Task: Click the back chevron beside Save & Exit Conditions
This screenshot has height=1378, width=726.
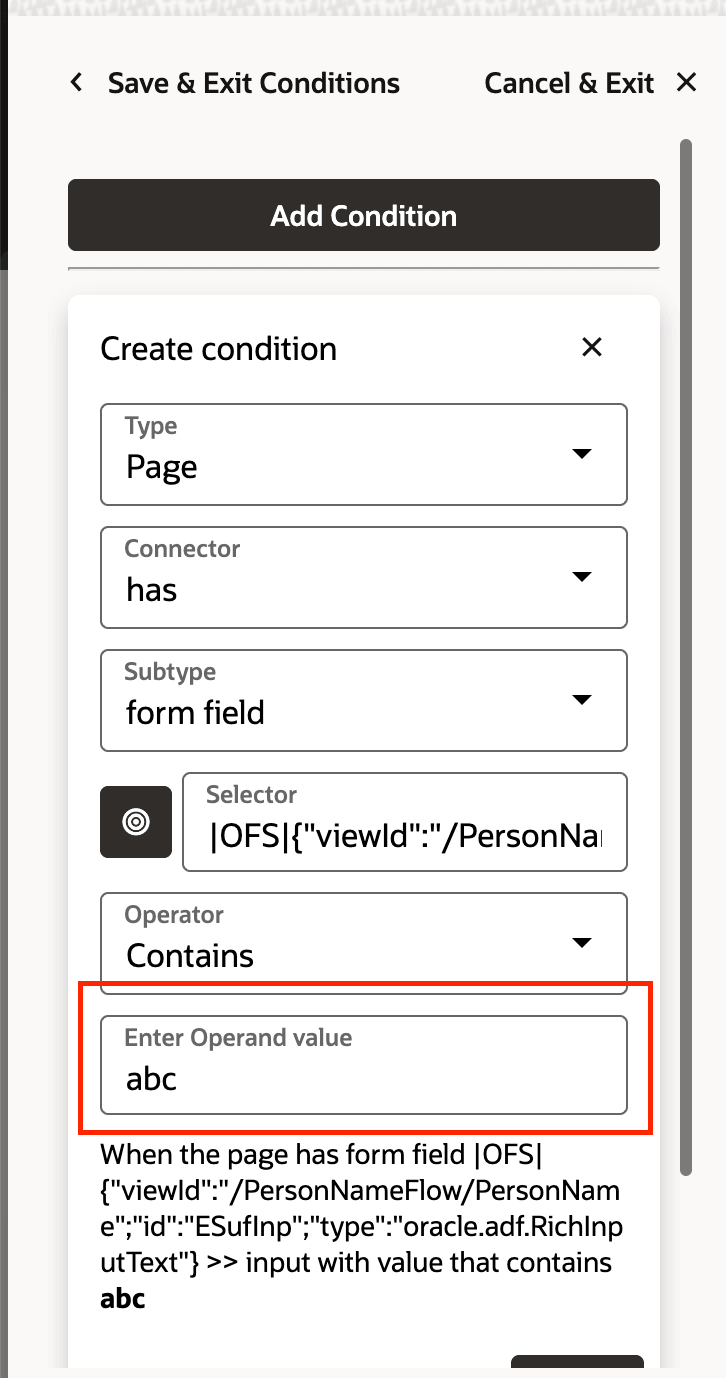Action: [77, 83]
